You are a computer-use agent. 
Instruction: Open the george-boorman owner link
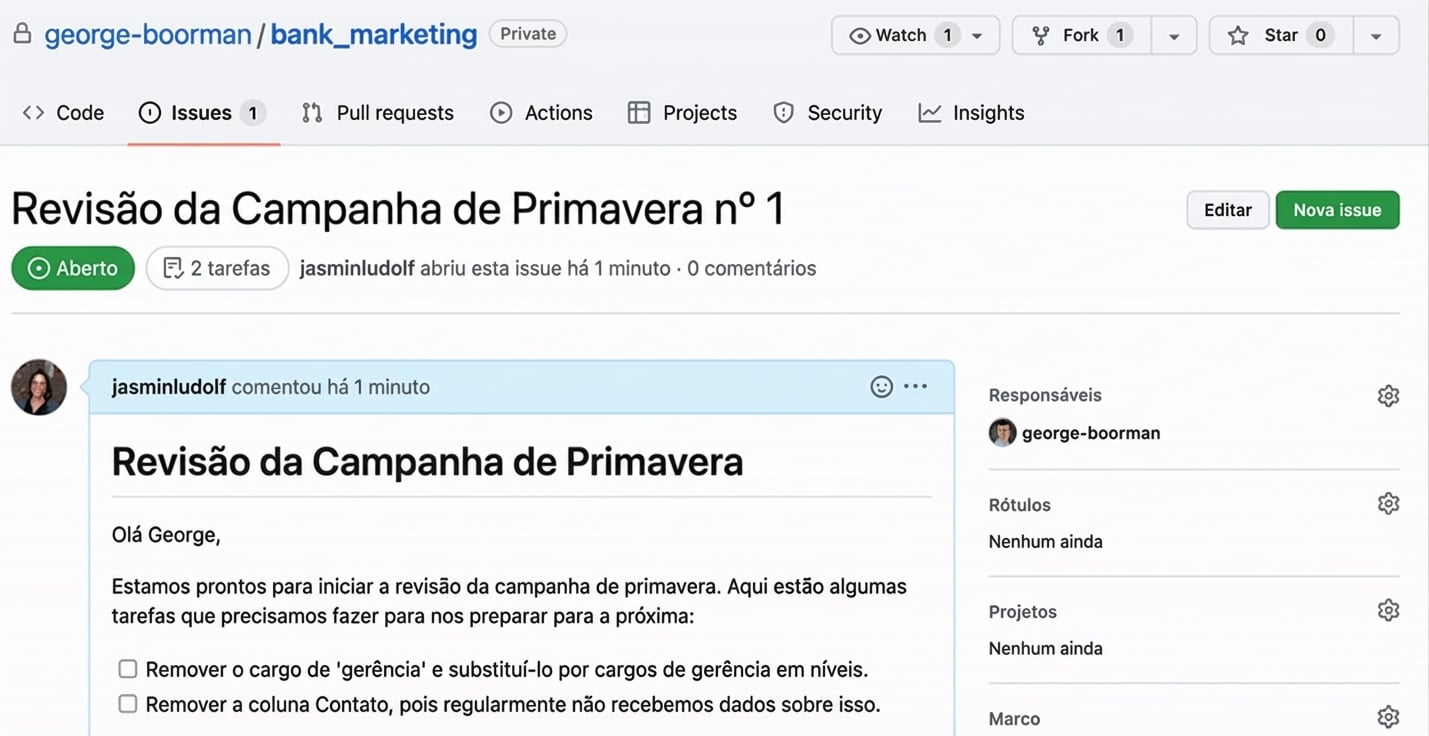[x=148, y=34]
